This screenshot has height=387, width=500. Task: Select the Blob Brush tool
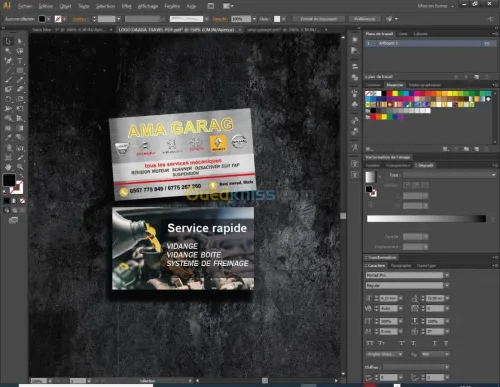[x=8, y=89]
